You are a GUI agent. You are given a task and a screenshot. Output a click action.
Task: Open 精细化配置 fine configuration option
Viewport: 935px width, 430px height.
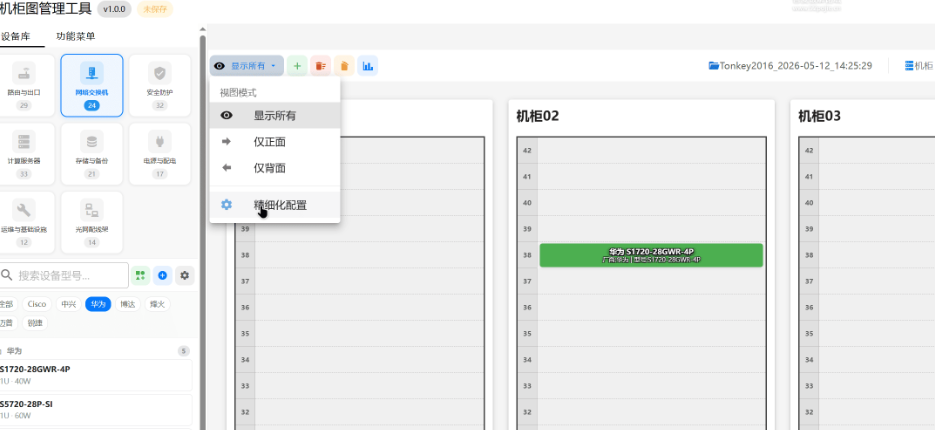tap(275, 205)
